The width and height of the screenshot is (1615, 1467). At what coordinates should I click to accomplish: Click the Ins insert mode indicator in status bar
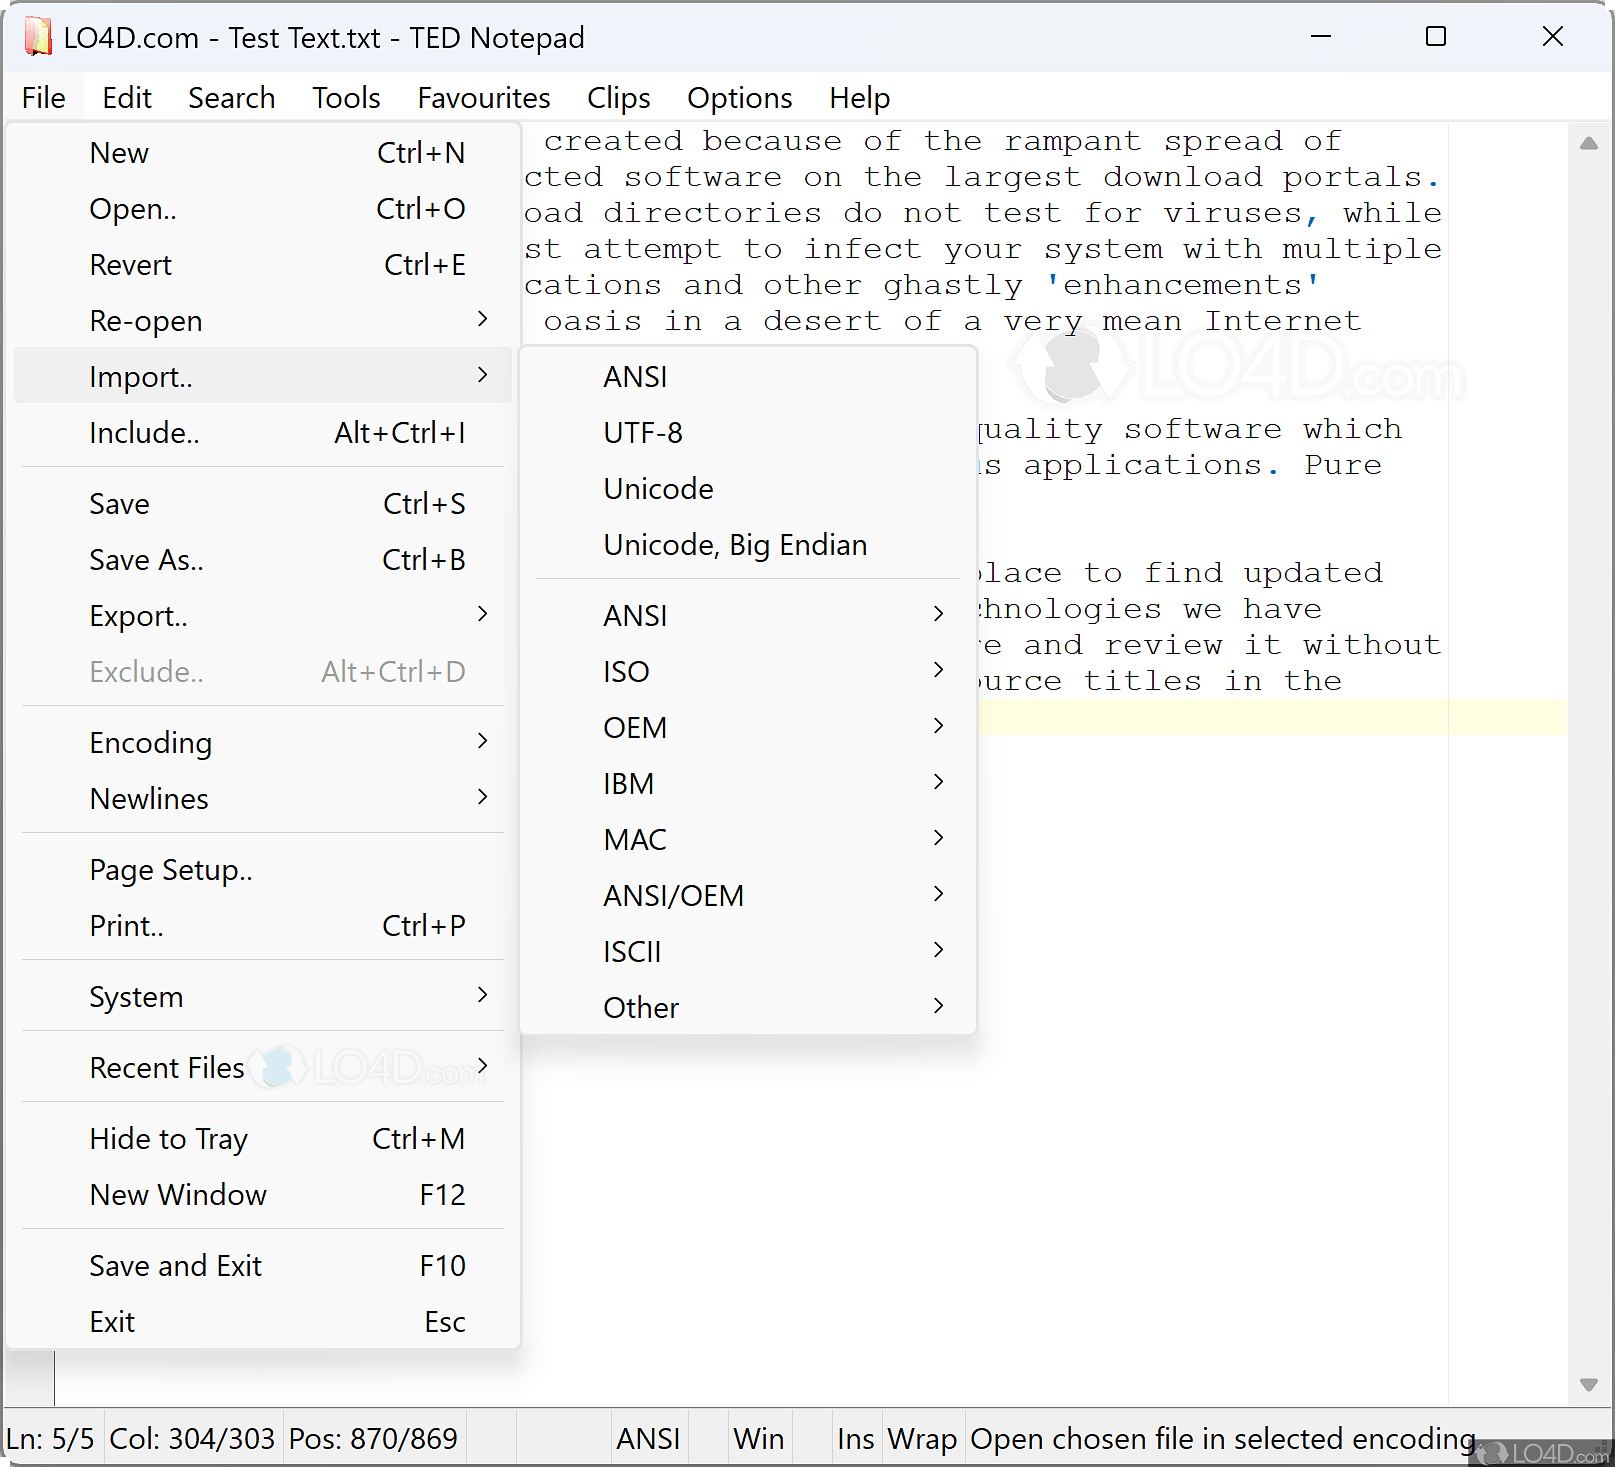coord(856,1439)
